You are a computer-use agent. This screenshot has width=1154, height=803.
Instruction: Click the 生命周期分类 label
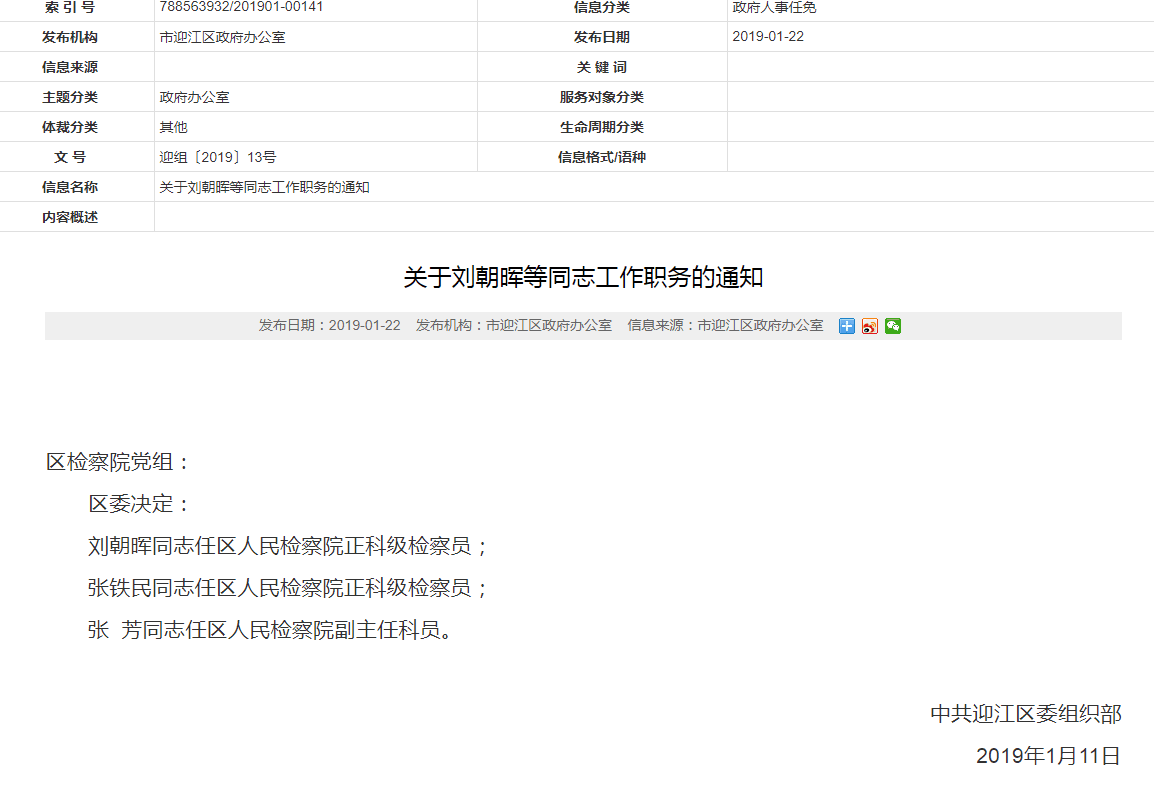point(601,127)
